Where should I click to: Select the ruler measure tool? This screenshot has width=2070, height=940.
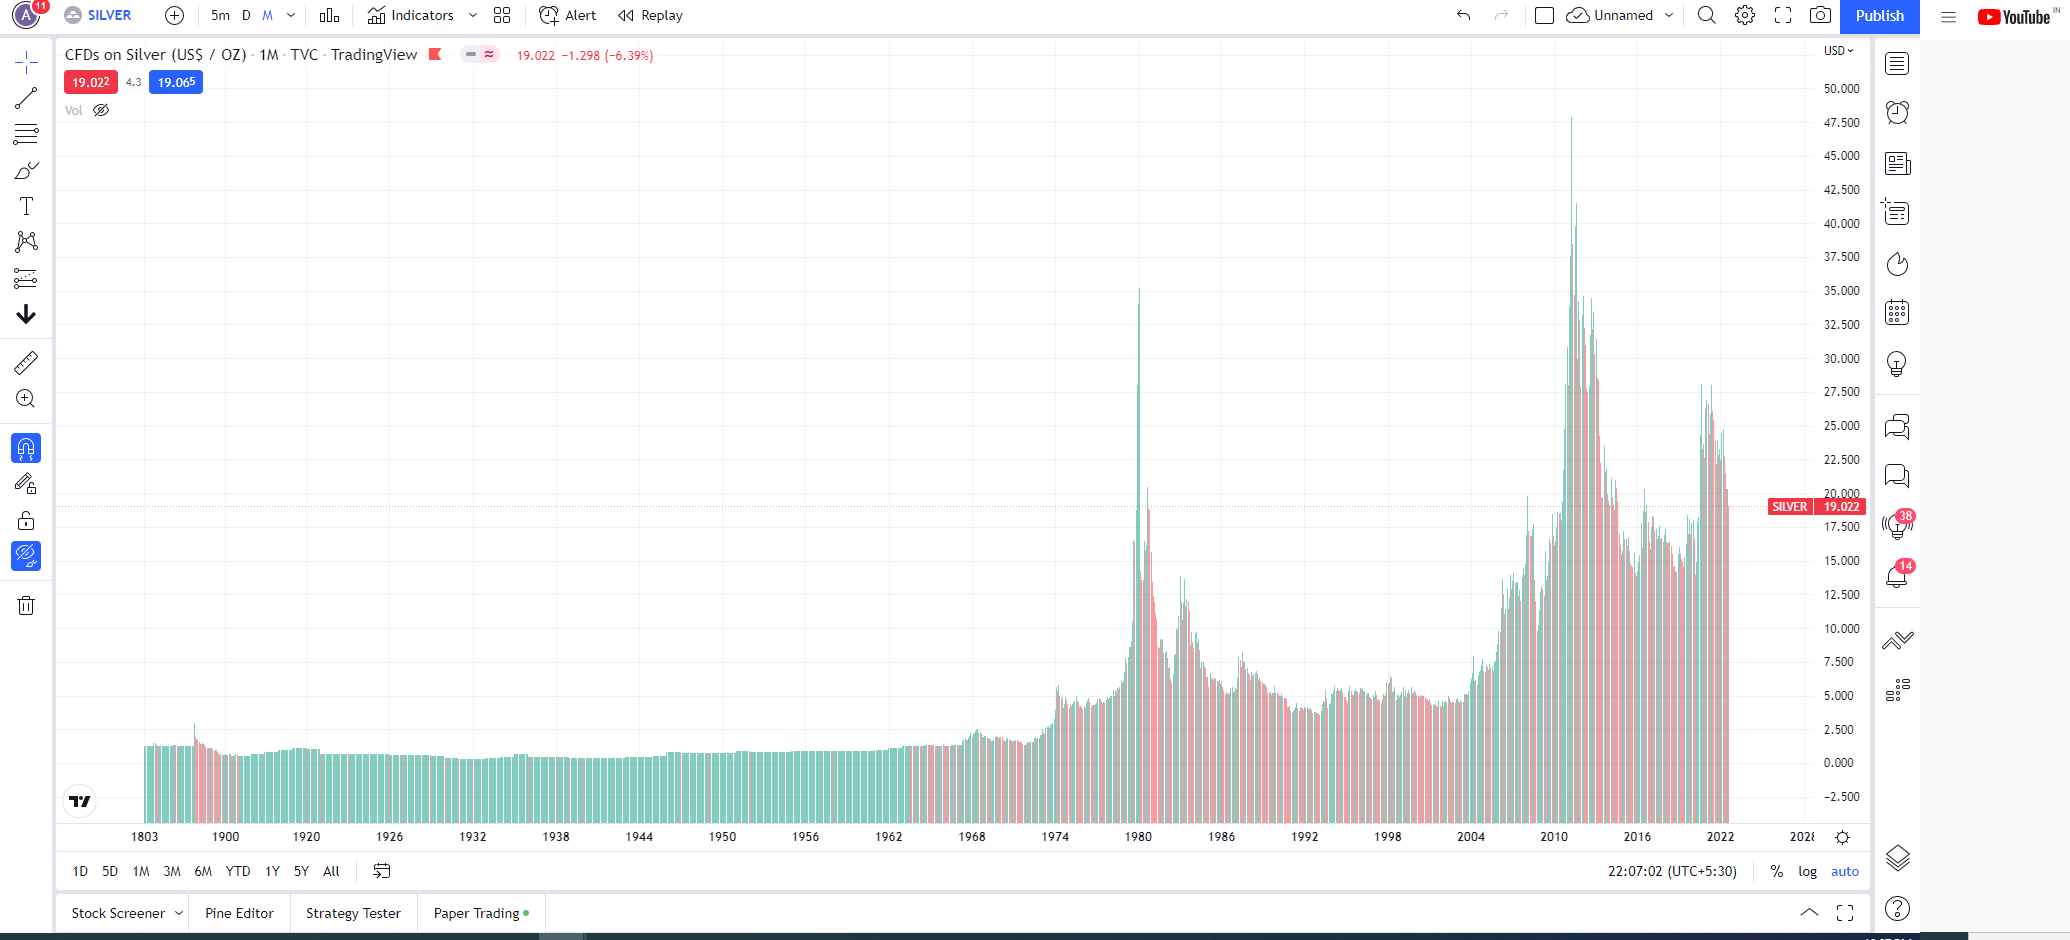(26, 362)
